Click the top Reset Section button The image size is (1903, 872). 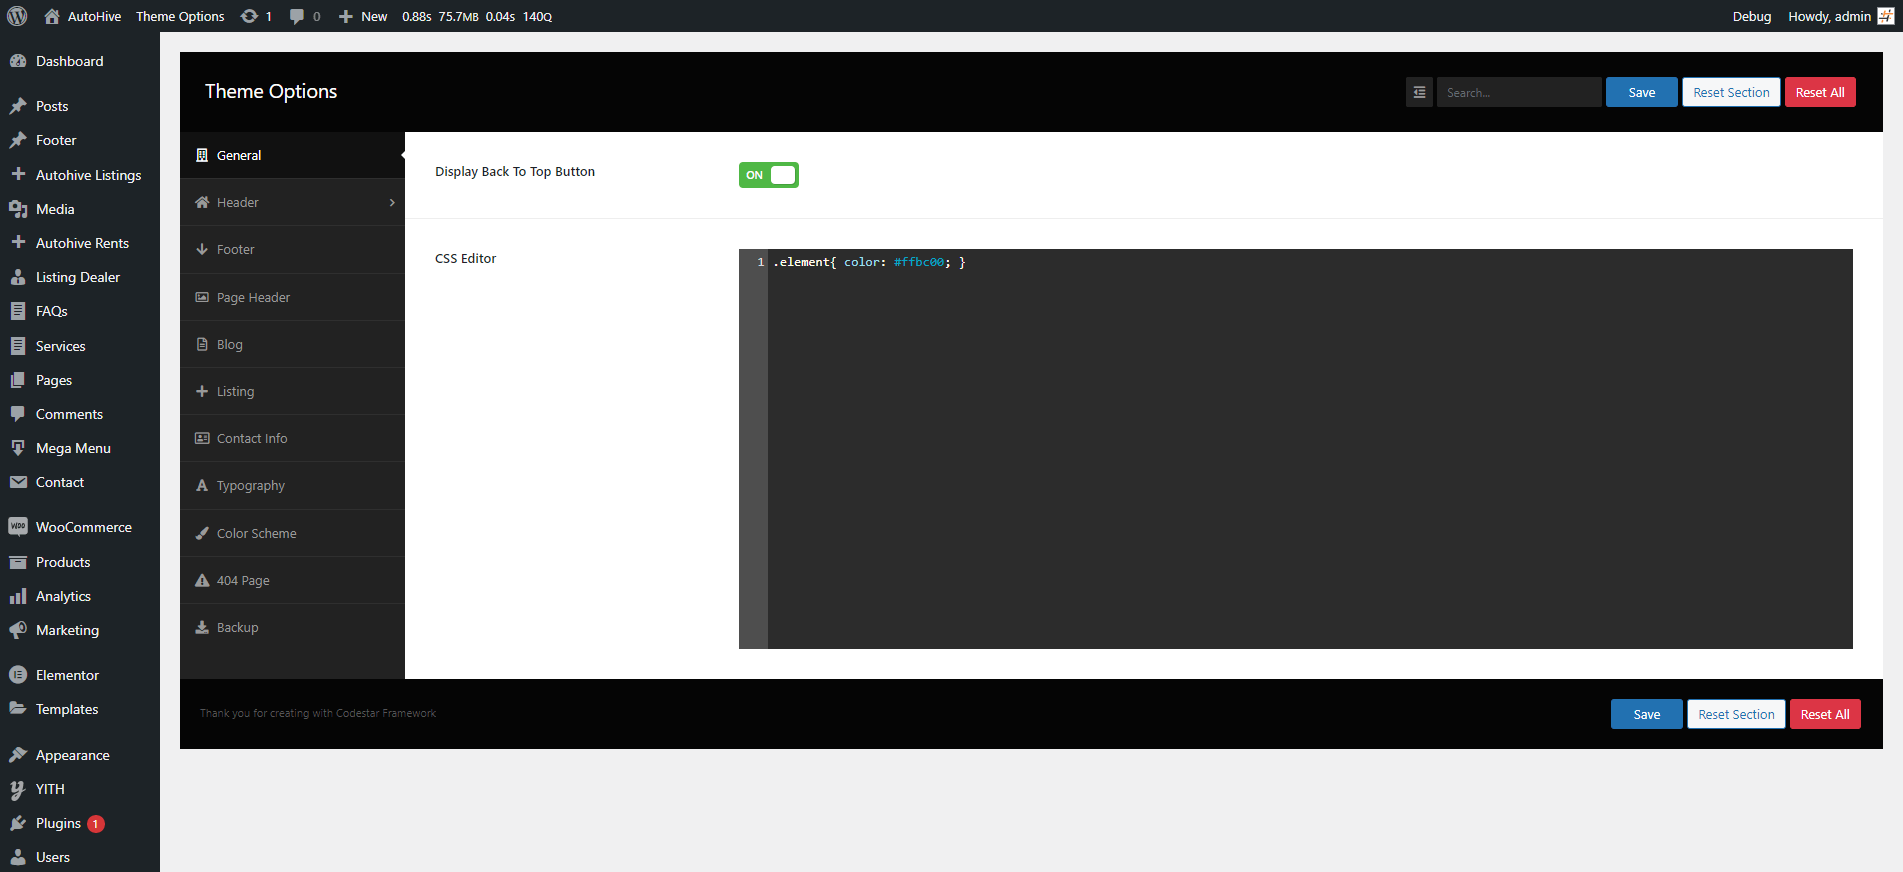click(x=1730, y=92)
